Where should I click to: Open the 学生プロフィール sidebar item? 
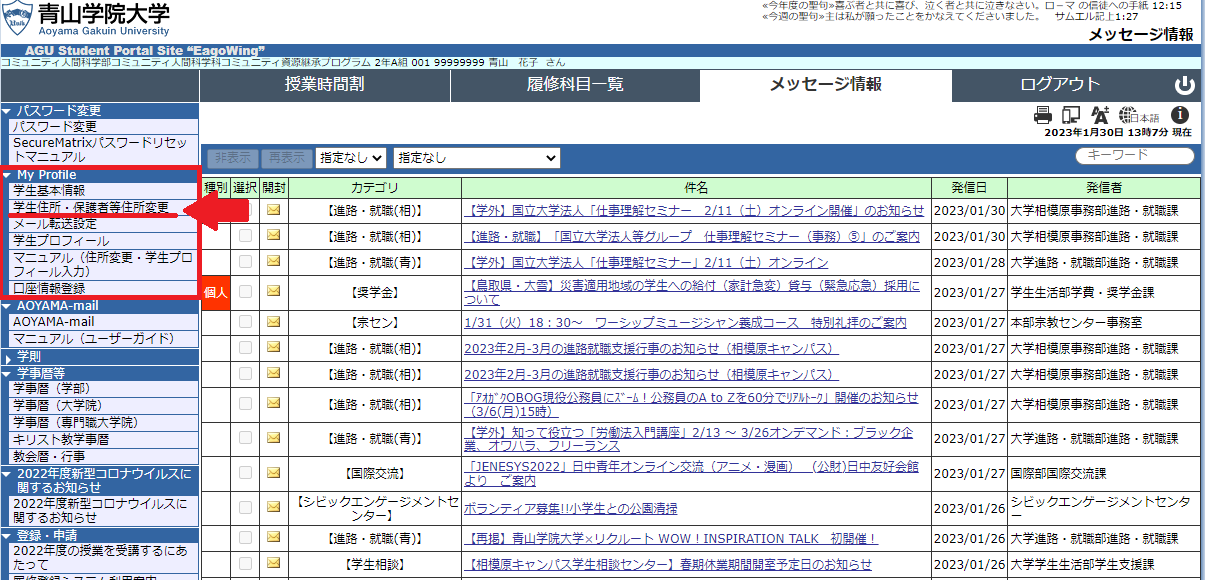click(x=62, y=241)
